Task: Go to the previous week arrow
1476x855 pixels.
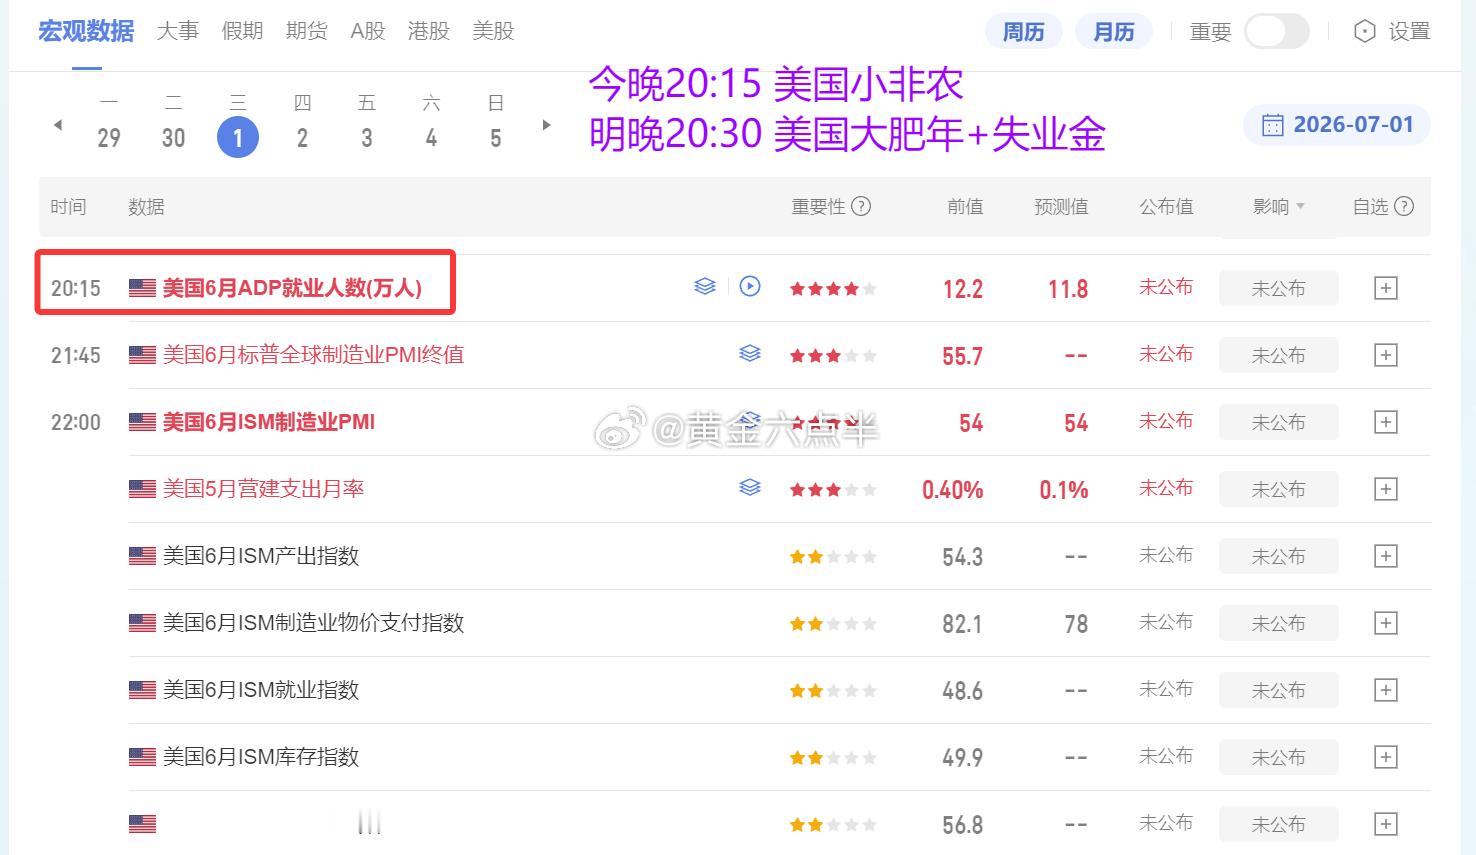Action: [x=58, y=125]
